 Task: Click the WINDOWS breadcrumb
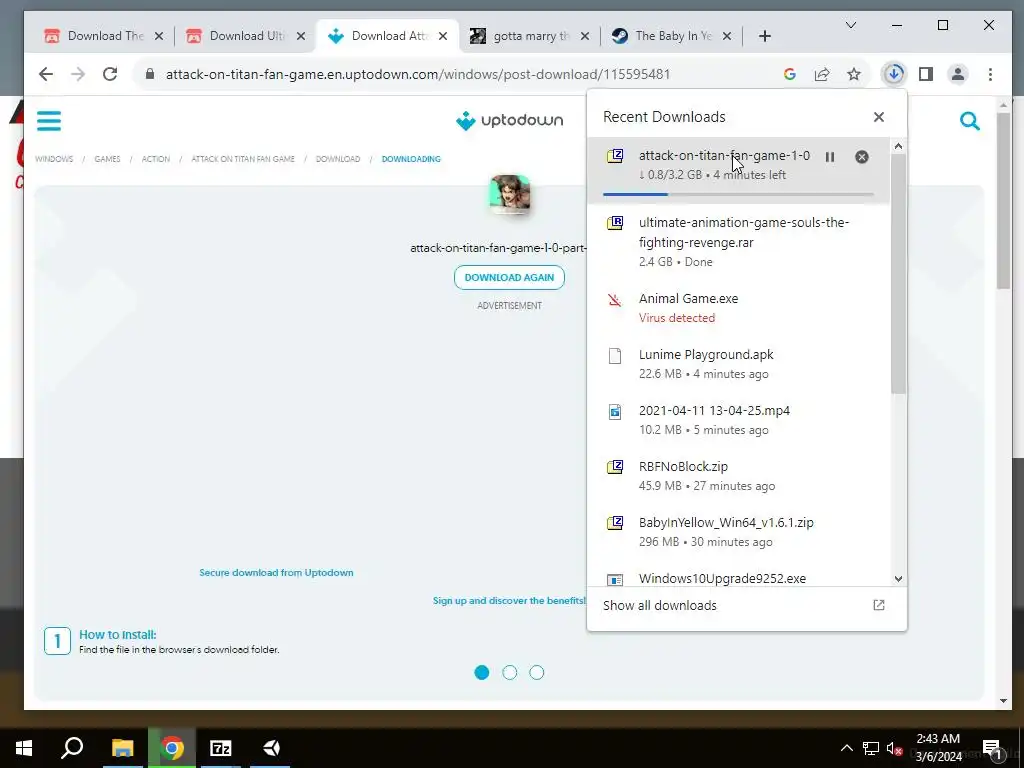(54, 159)
